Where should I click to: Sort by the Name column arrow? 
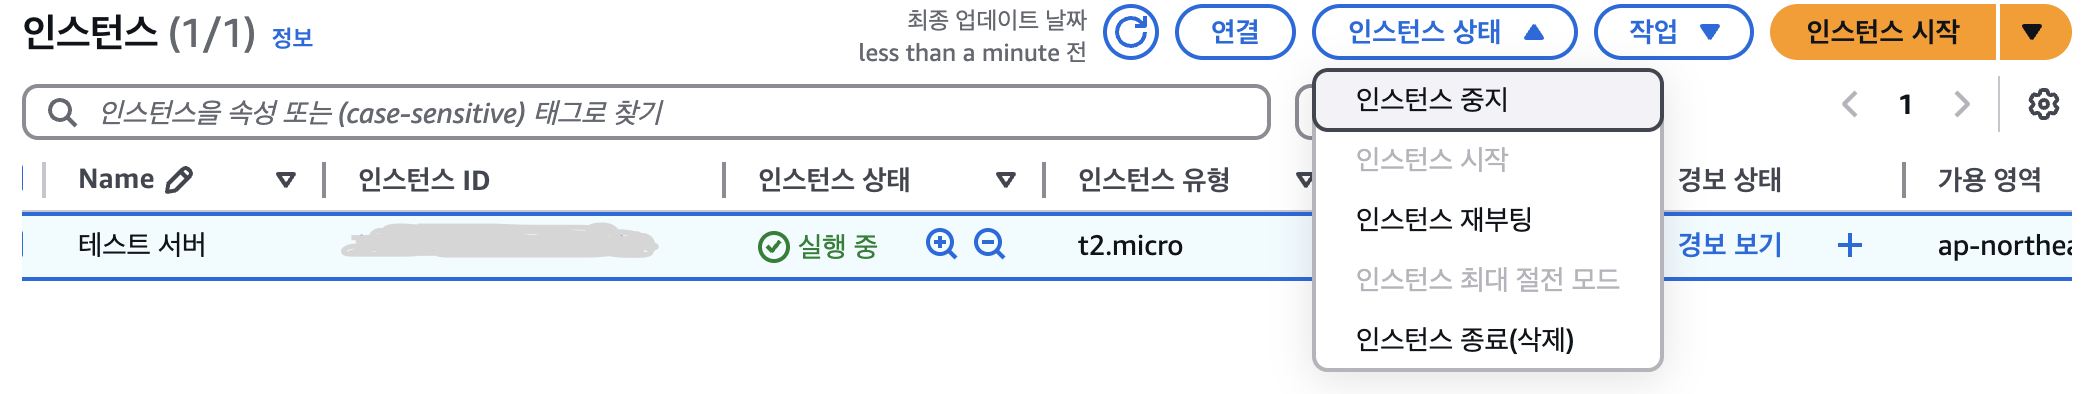(x=286, y=180)
